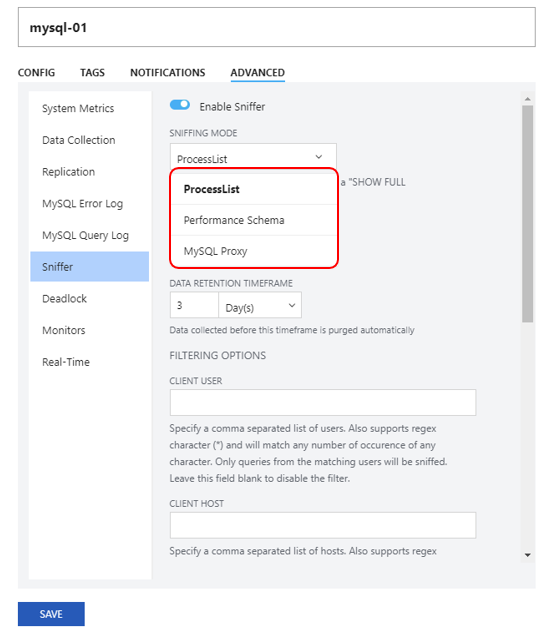
Task: Click the SAVE button
Action: tap(51, 614)
